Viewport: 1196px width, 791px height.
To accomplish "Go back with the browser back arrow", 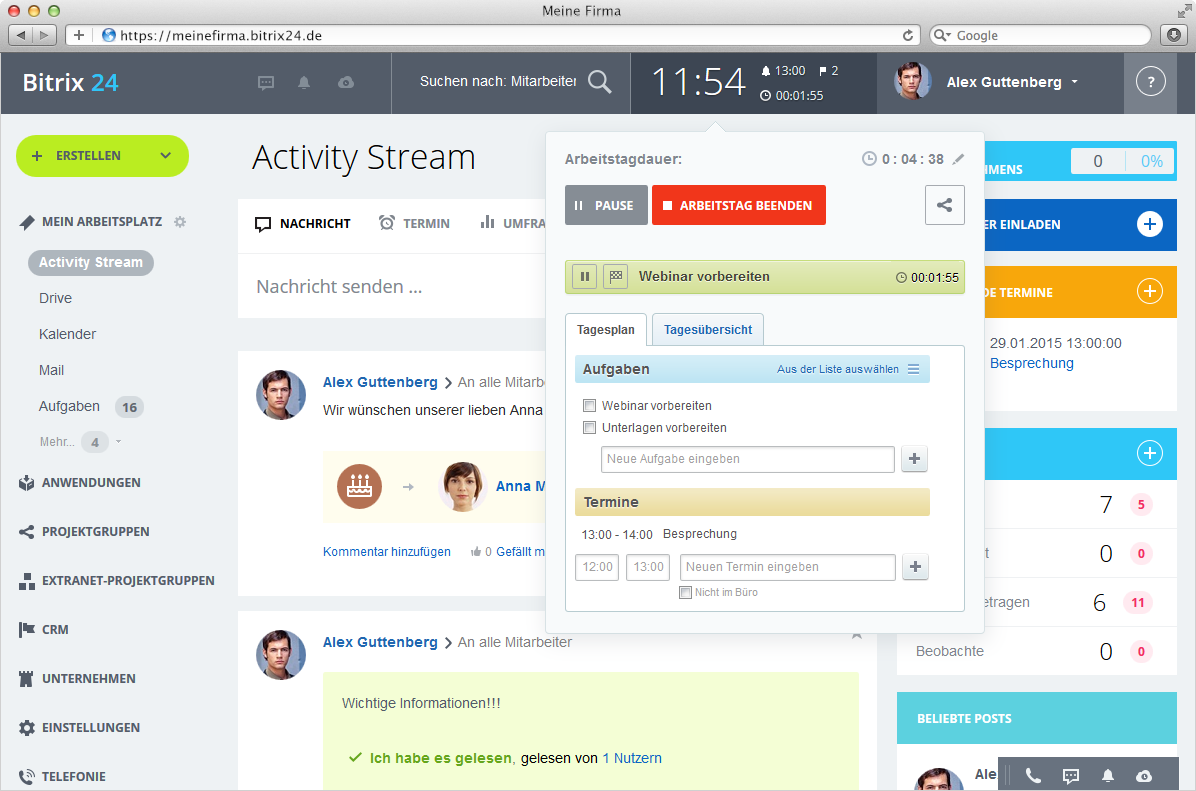I will pos(21,35).
